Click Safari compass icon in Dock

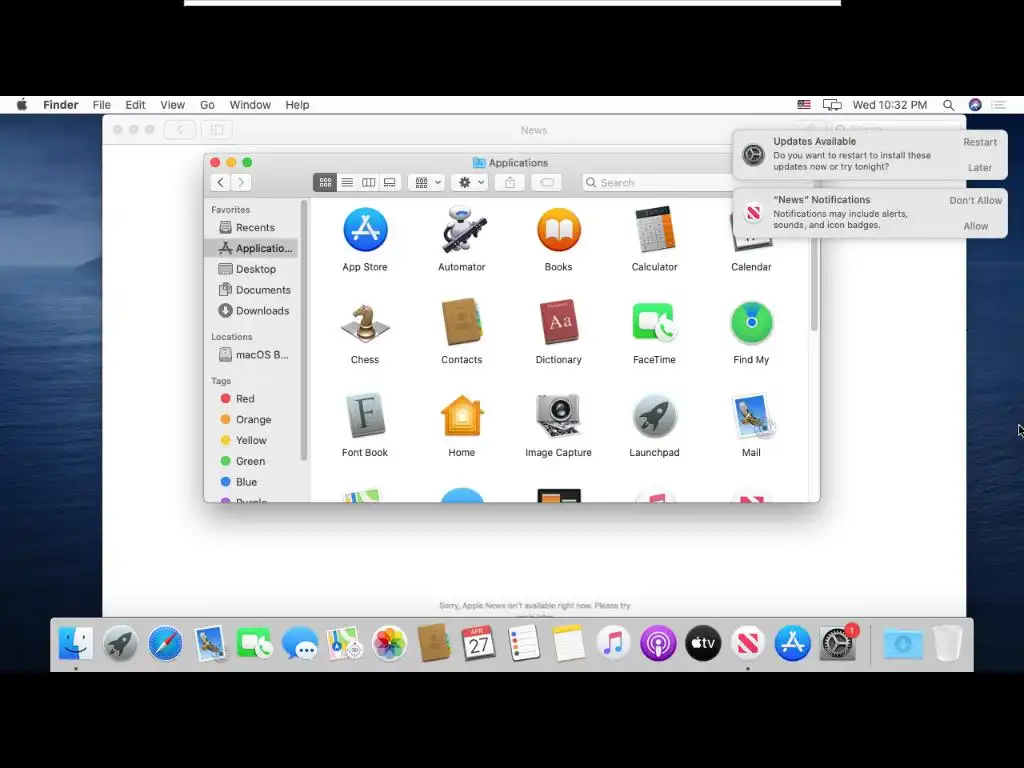point(165,643)
